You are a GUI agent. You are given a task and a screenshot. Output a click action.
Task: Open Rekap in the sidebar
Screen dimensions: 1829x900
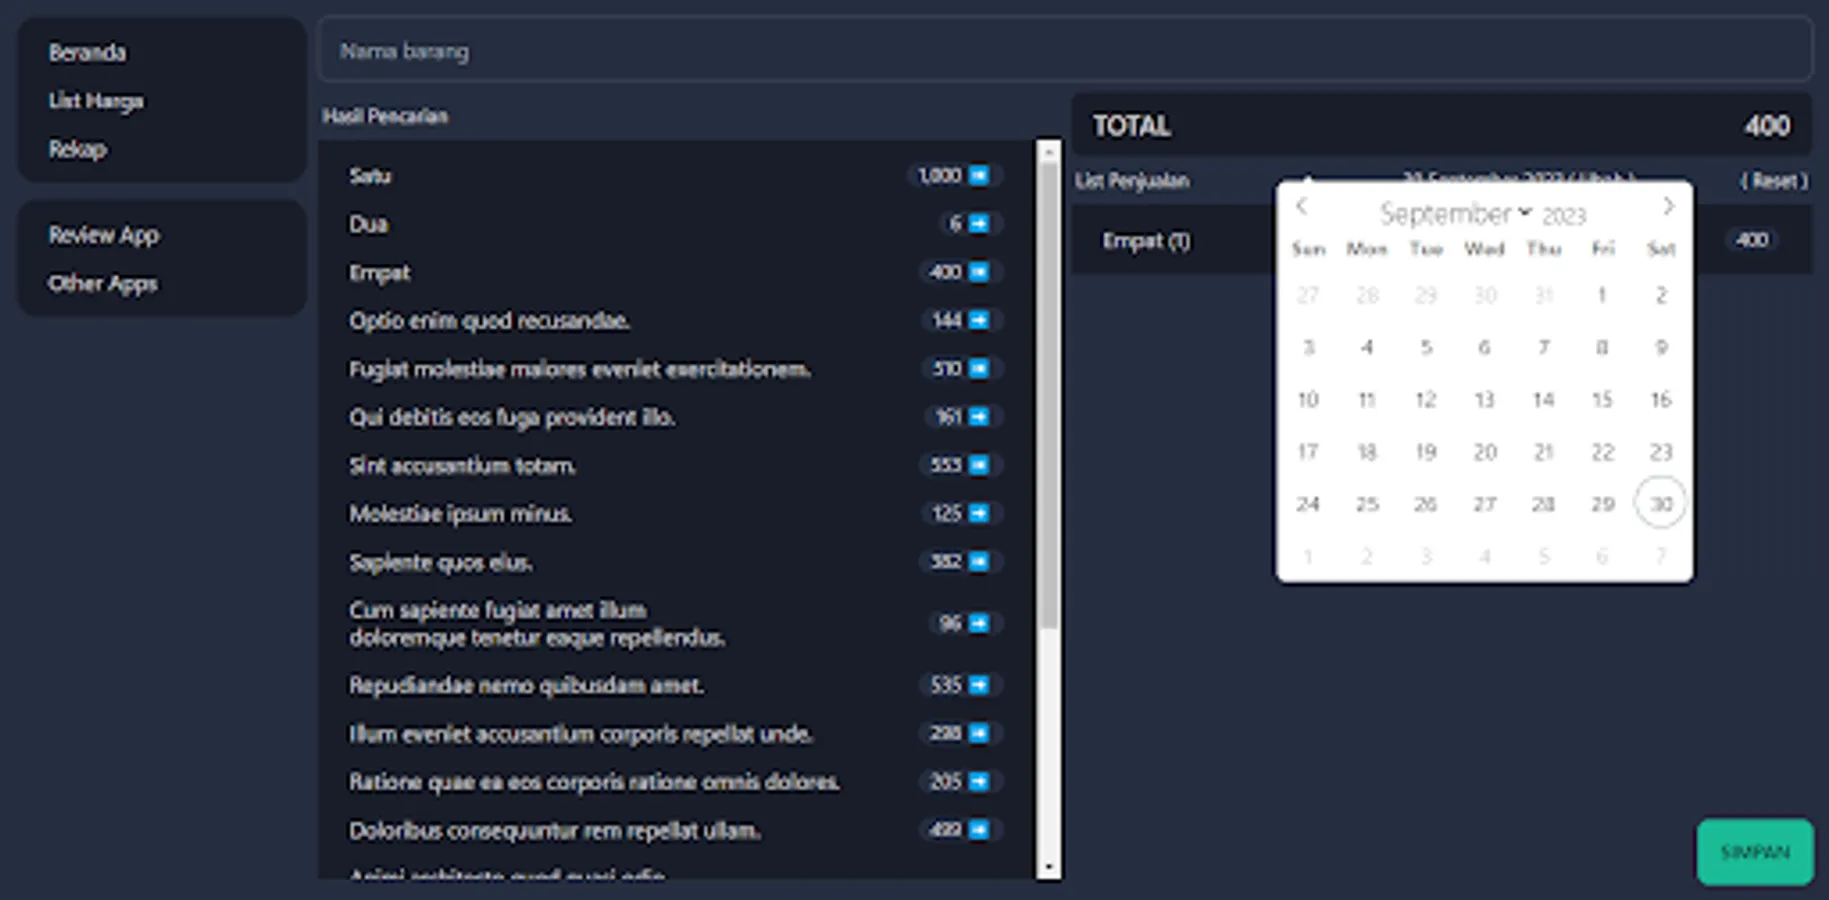click(78, 149)
